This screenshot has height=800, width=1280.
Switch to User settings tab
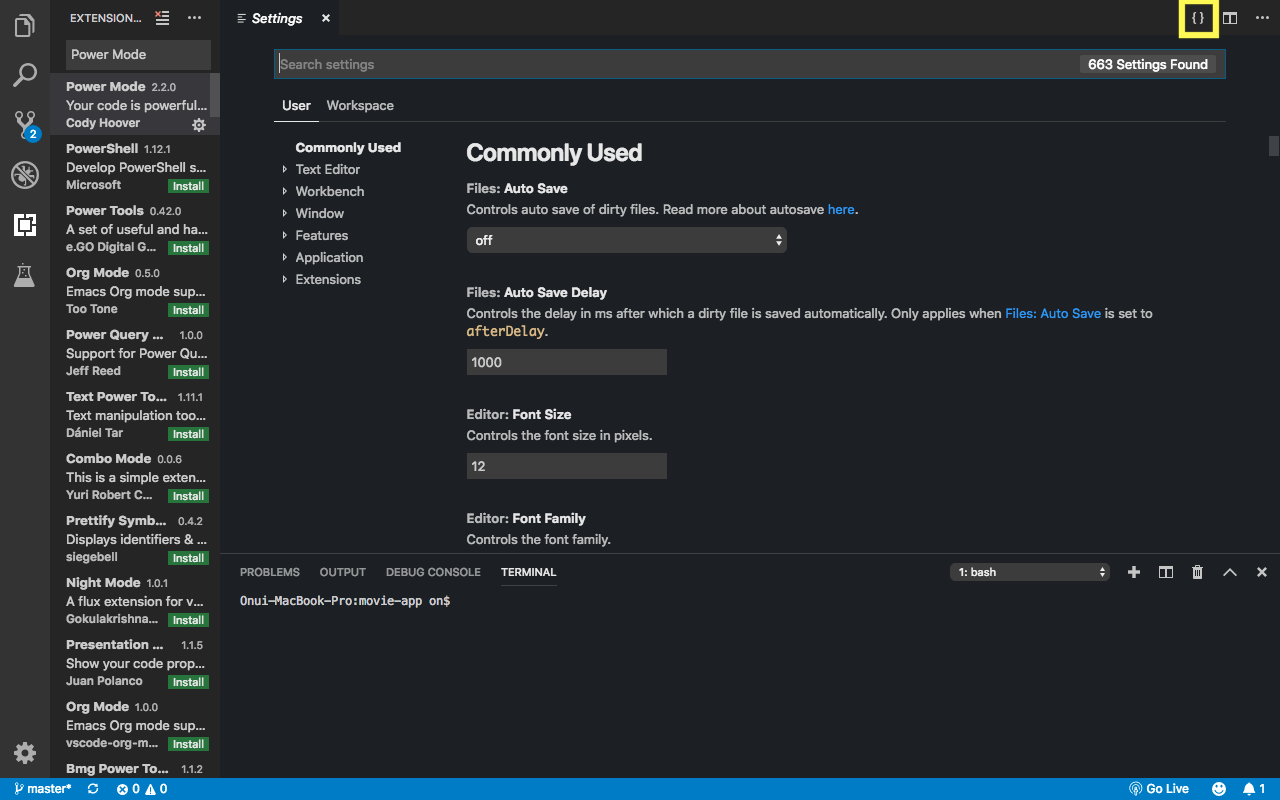(x=296, y=105)
